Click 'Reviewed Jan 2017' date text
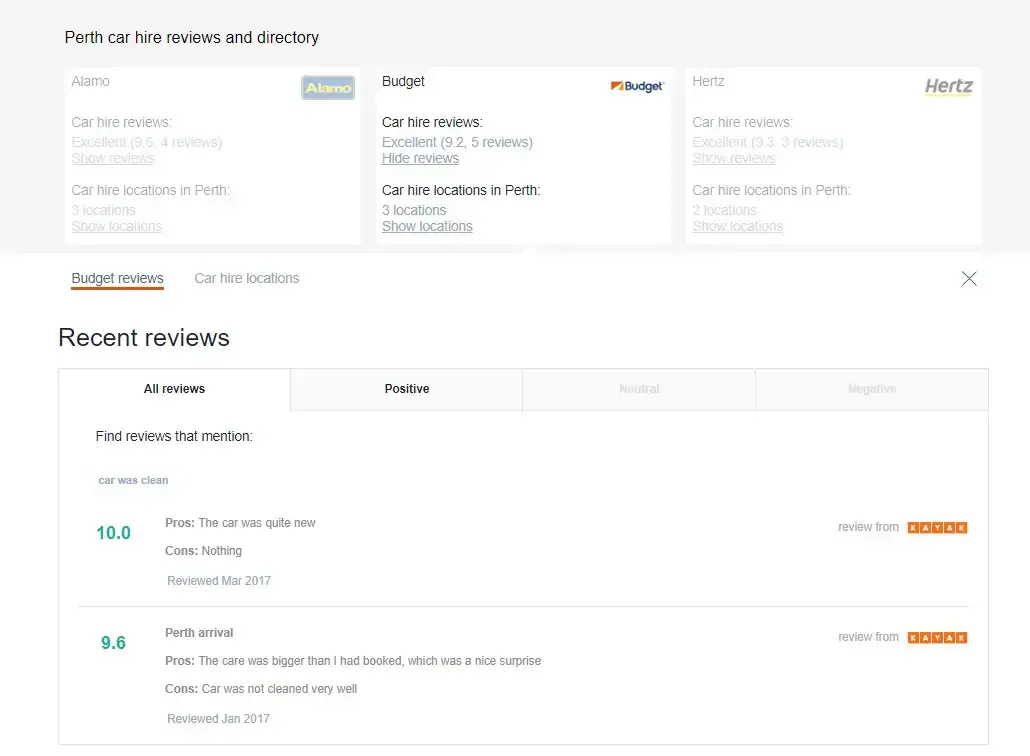The width and height of the screenshot is (1030, 756). tap(218, 719)
